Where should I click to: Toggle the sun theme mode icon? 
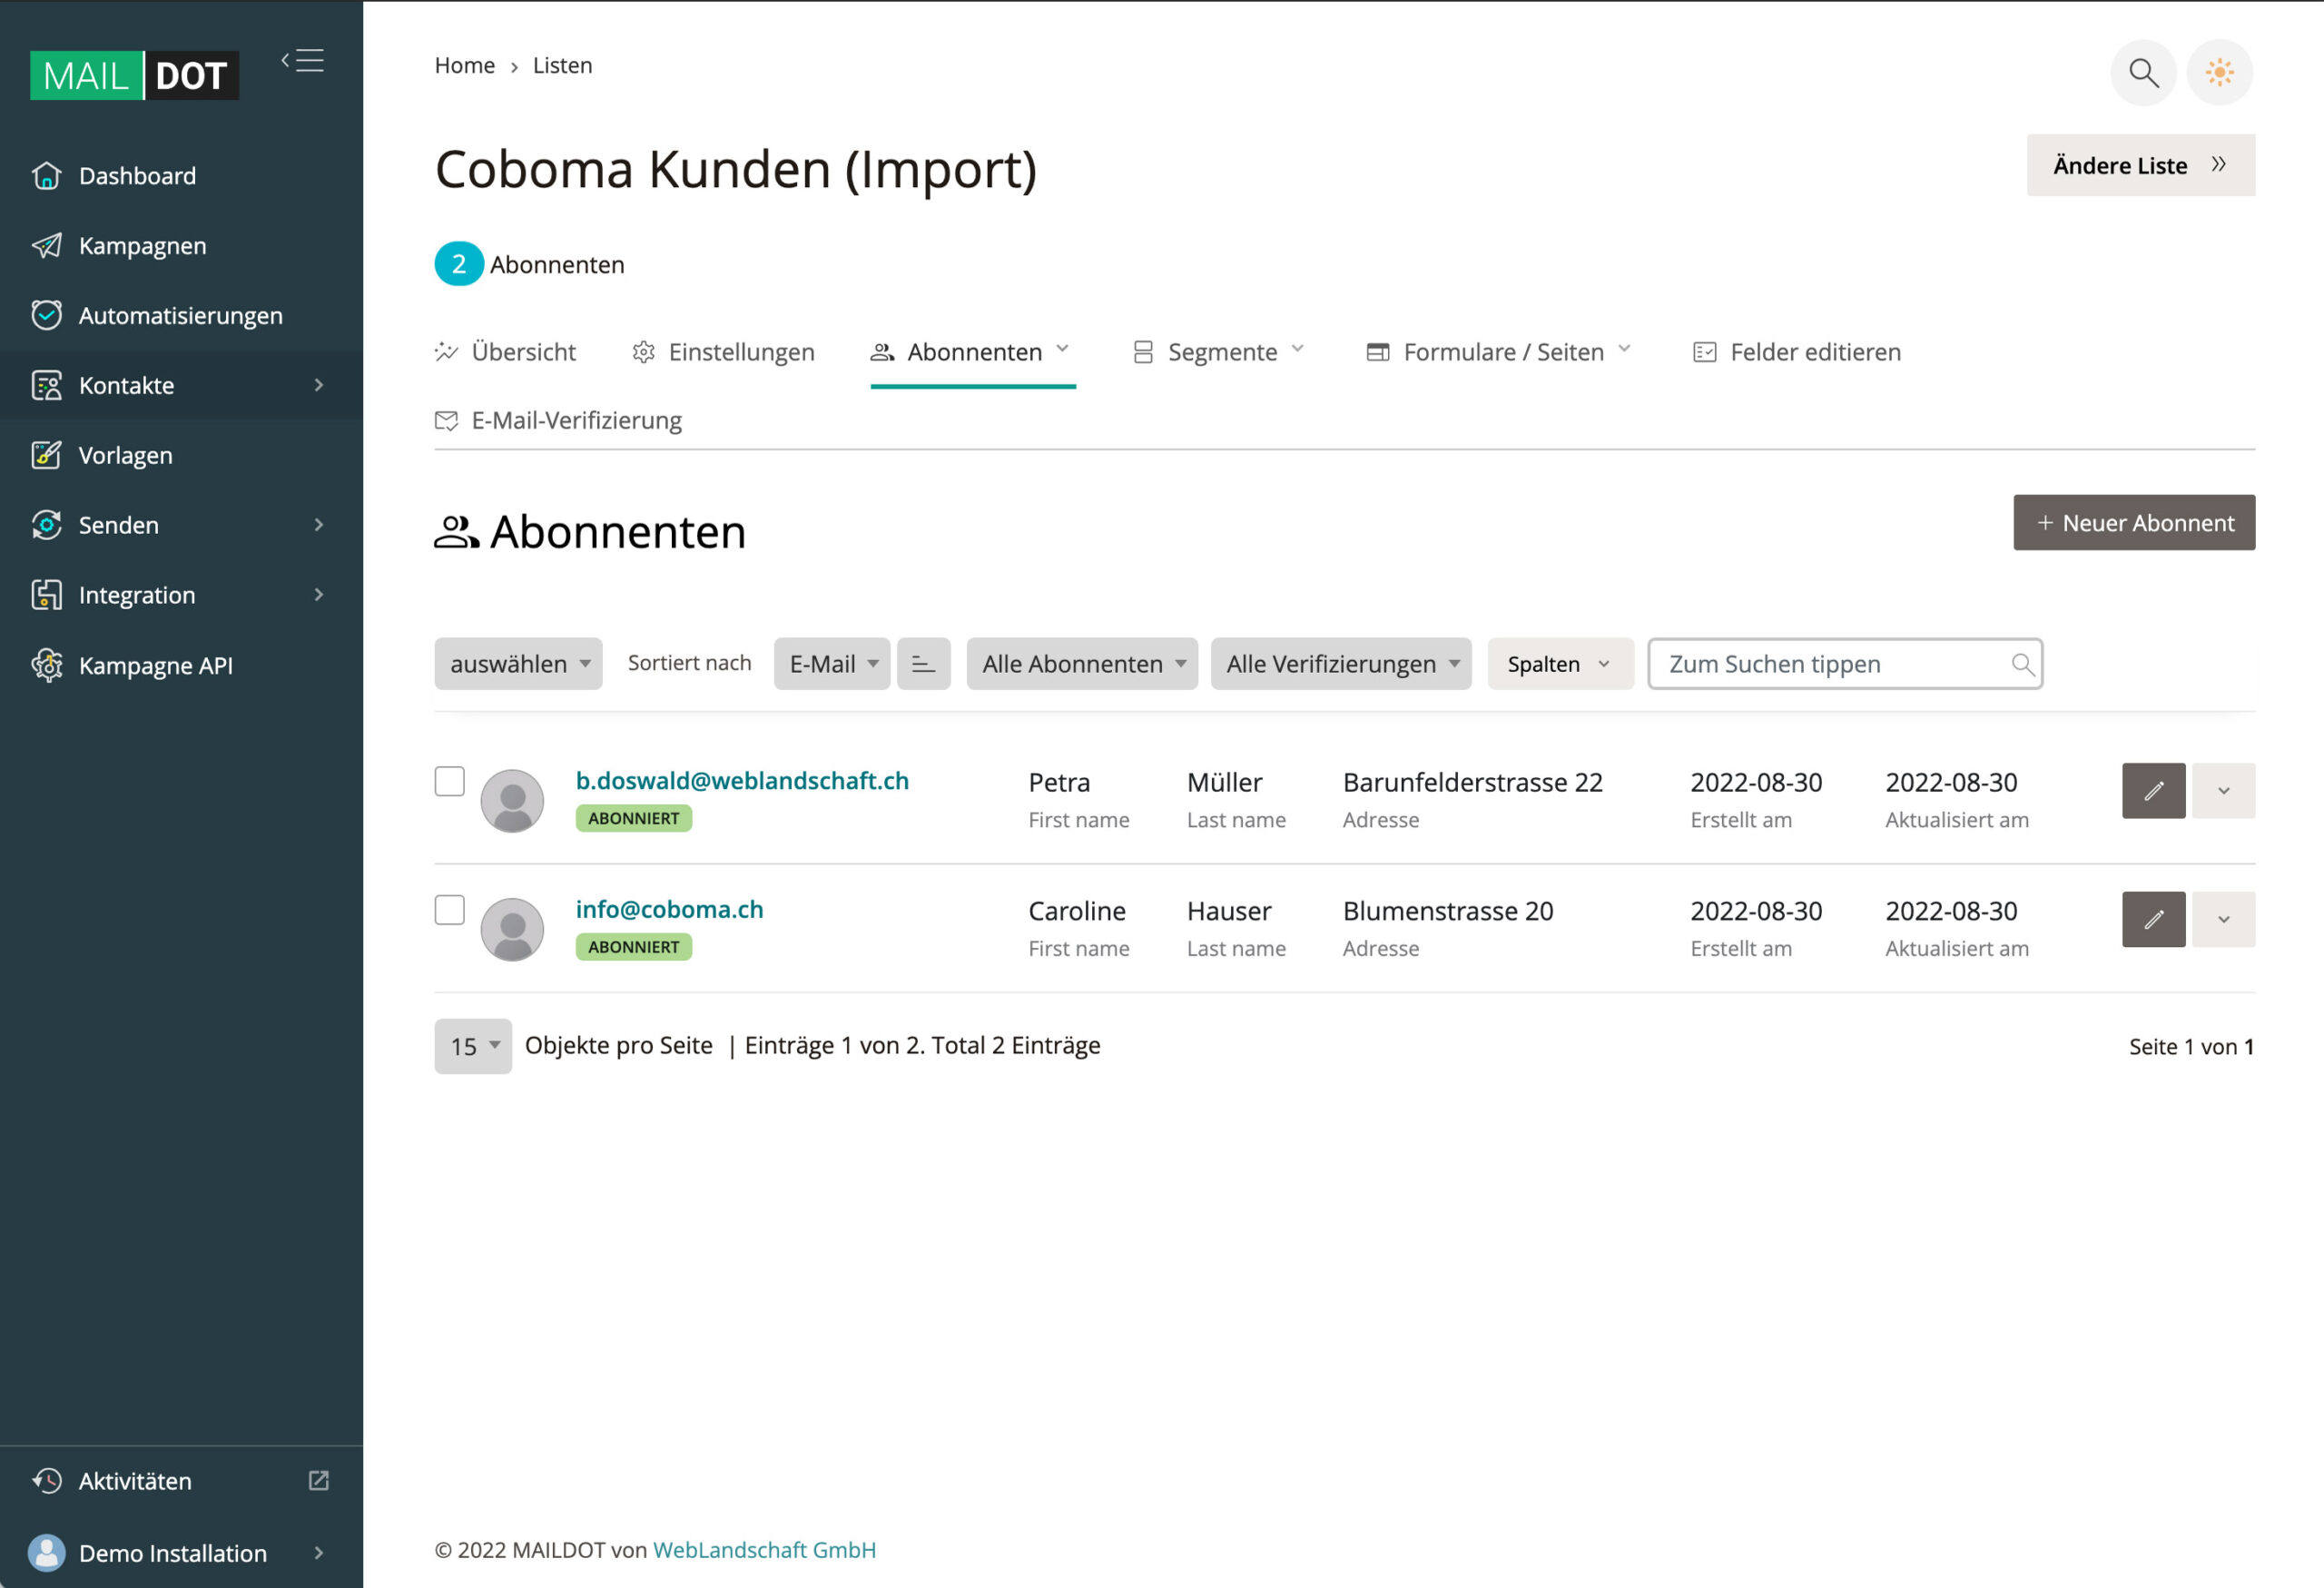click(x=2219, y=72)
